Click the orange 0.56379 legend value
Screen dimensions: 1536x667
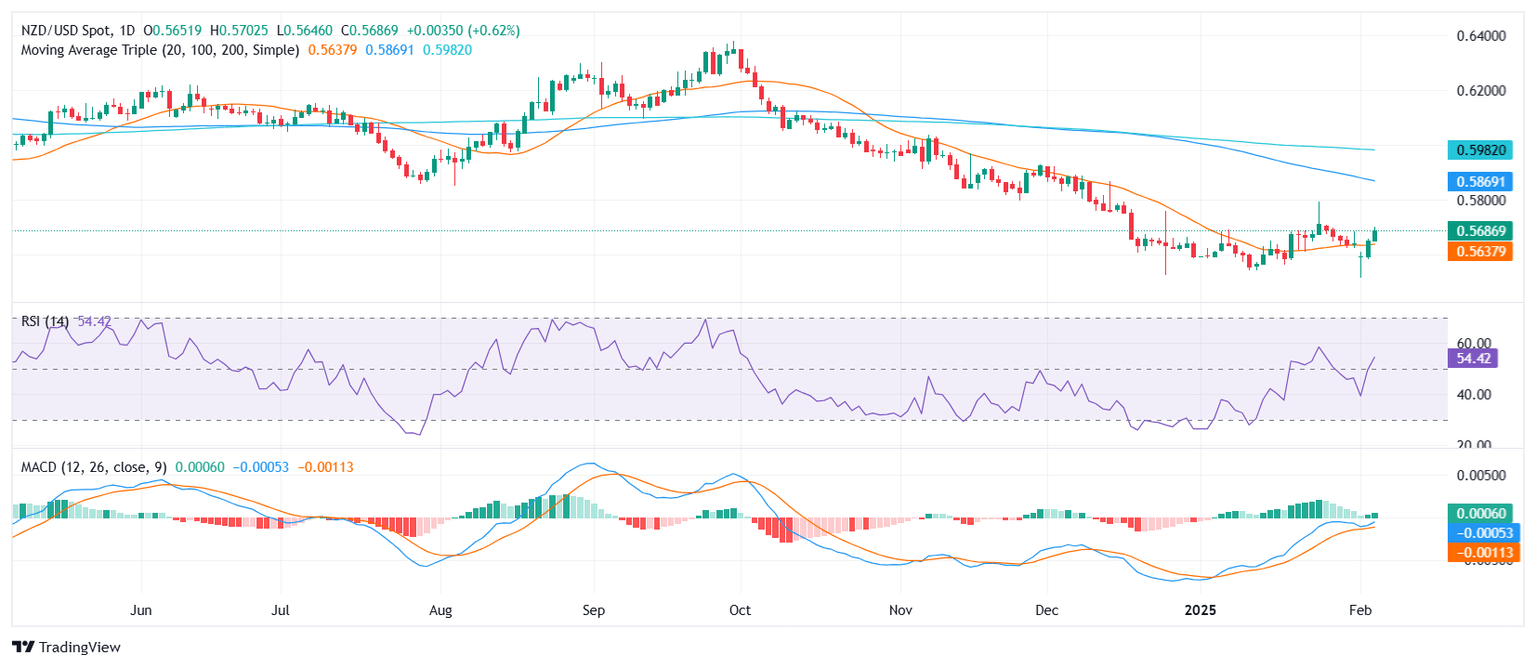tap(333, 50)
